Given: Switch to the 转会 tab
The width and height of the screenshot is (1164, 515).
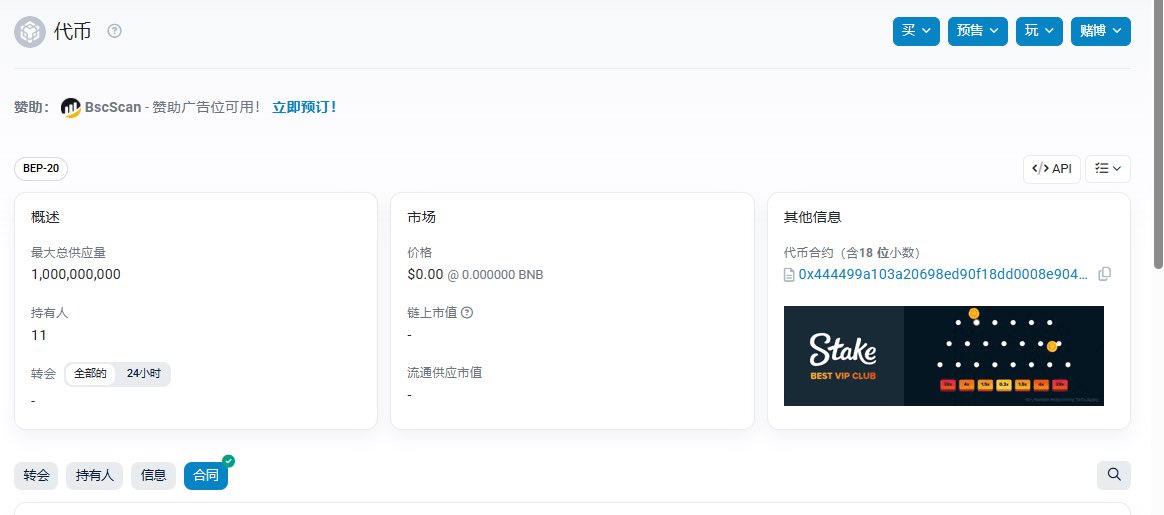Looking at the screenshot, I should click(37, 476).
